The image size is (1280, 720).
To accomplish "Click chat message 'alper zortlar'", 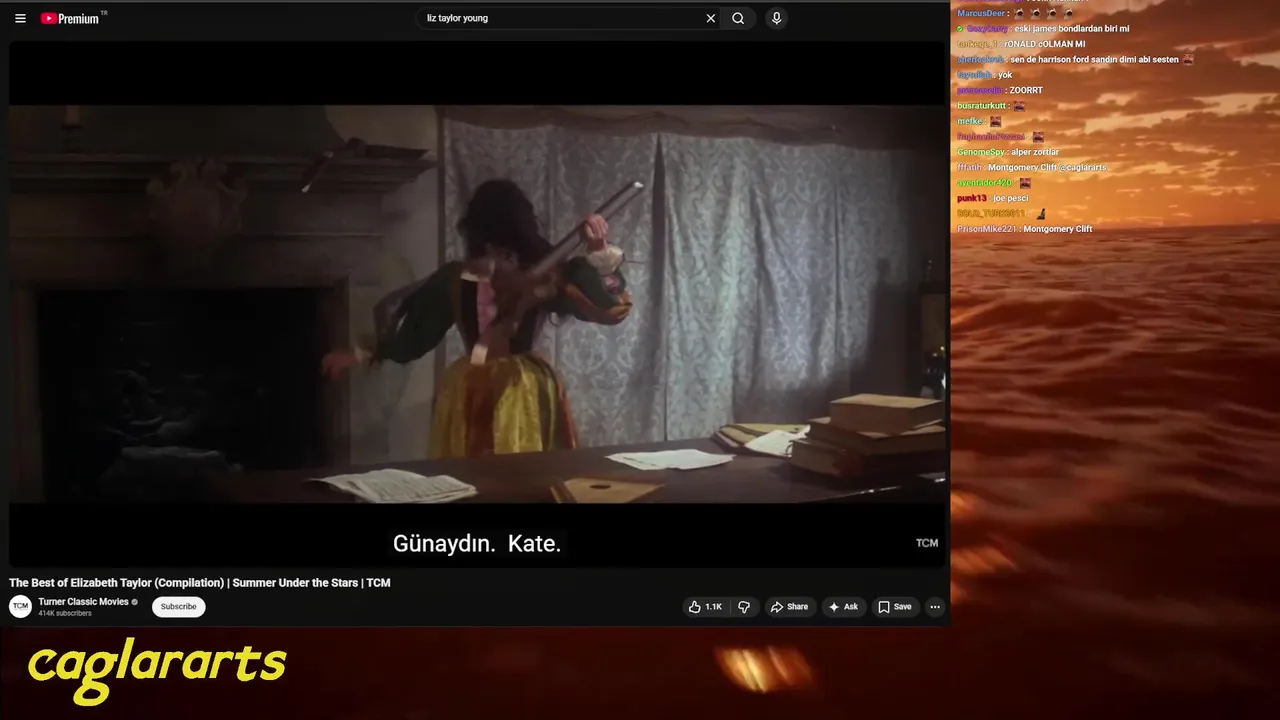I will pyautogui.click(x=1035, y=152).
